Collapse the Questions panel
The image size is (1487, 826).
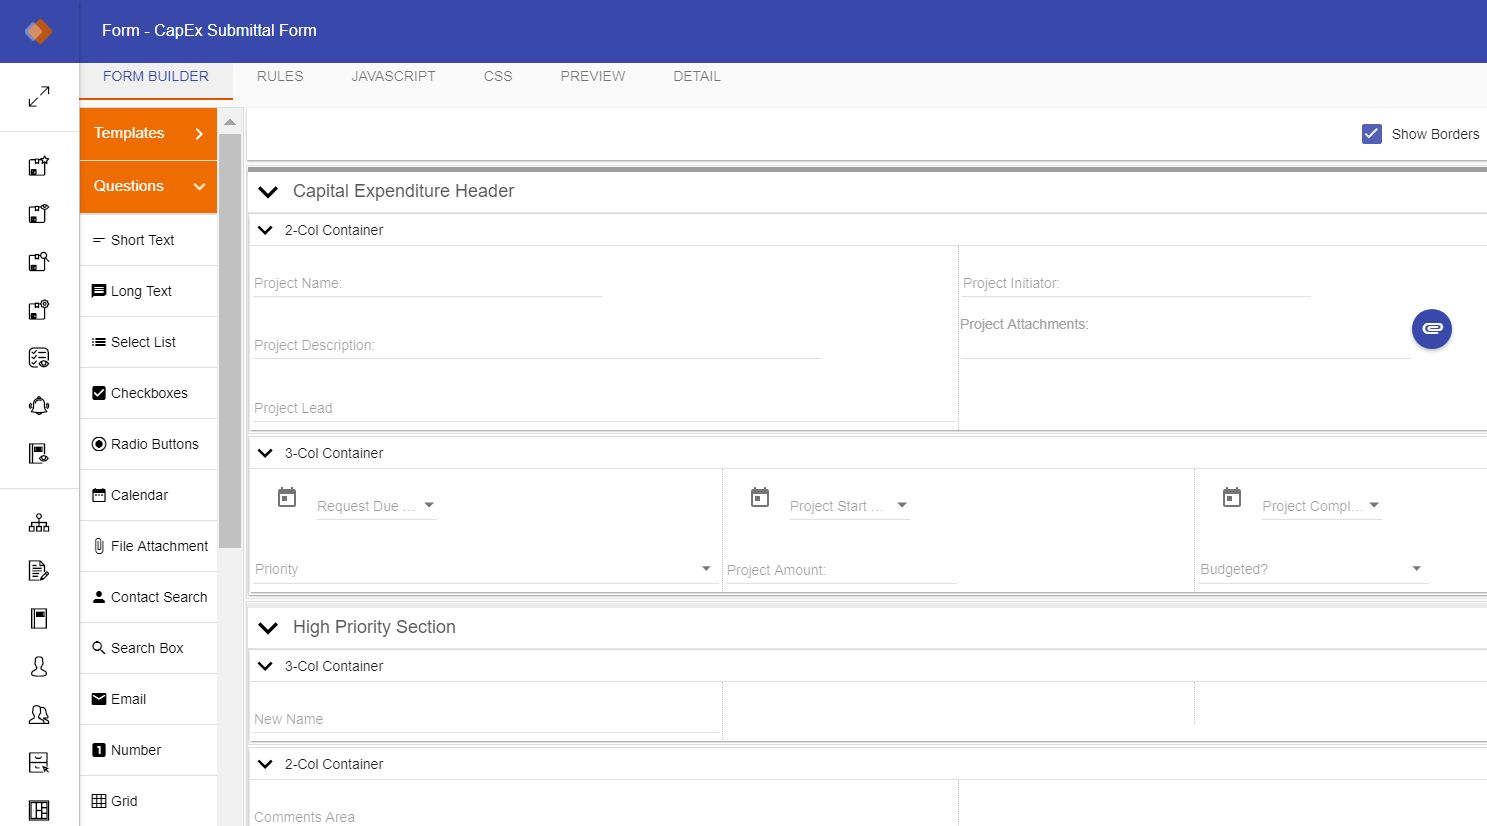pos(148,187)
